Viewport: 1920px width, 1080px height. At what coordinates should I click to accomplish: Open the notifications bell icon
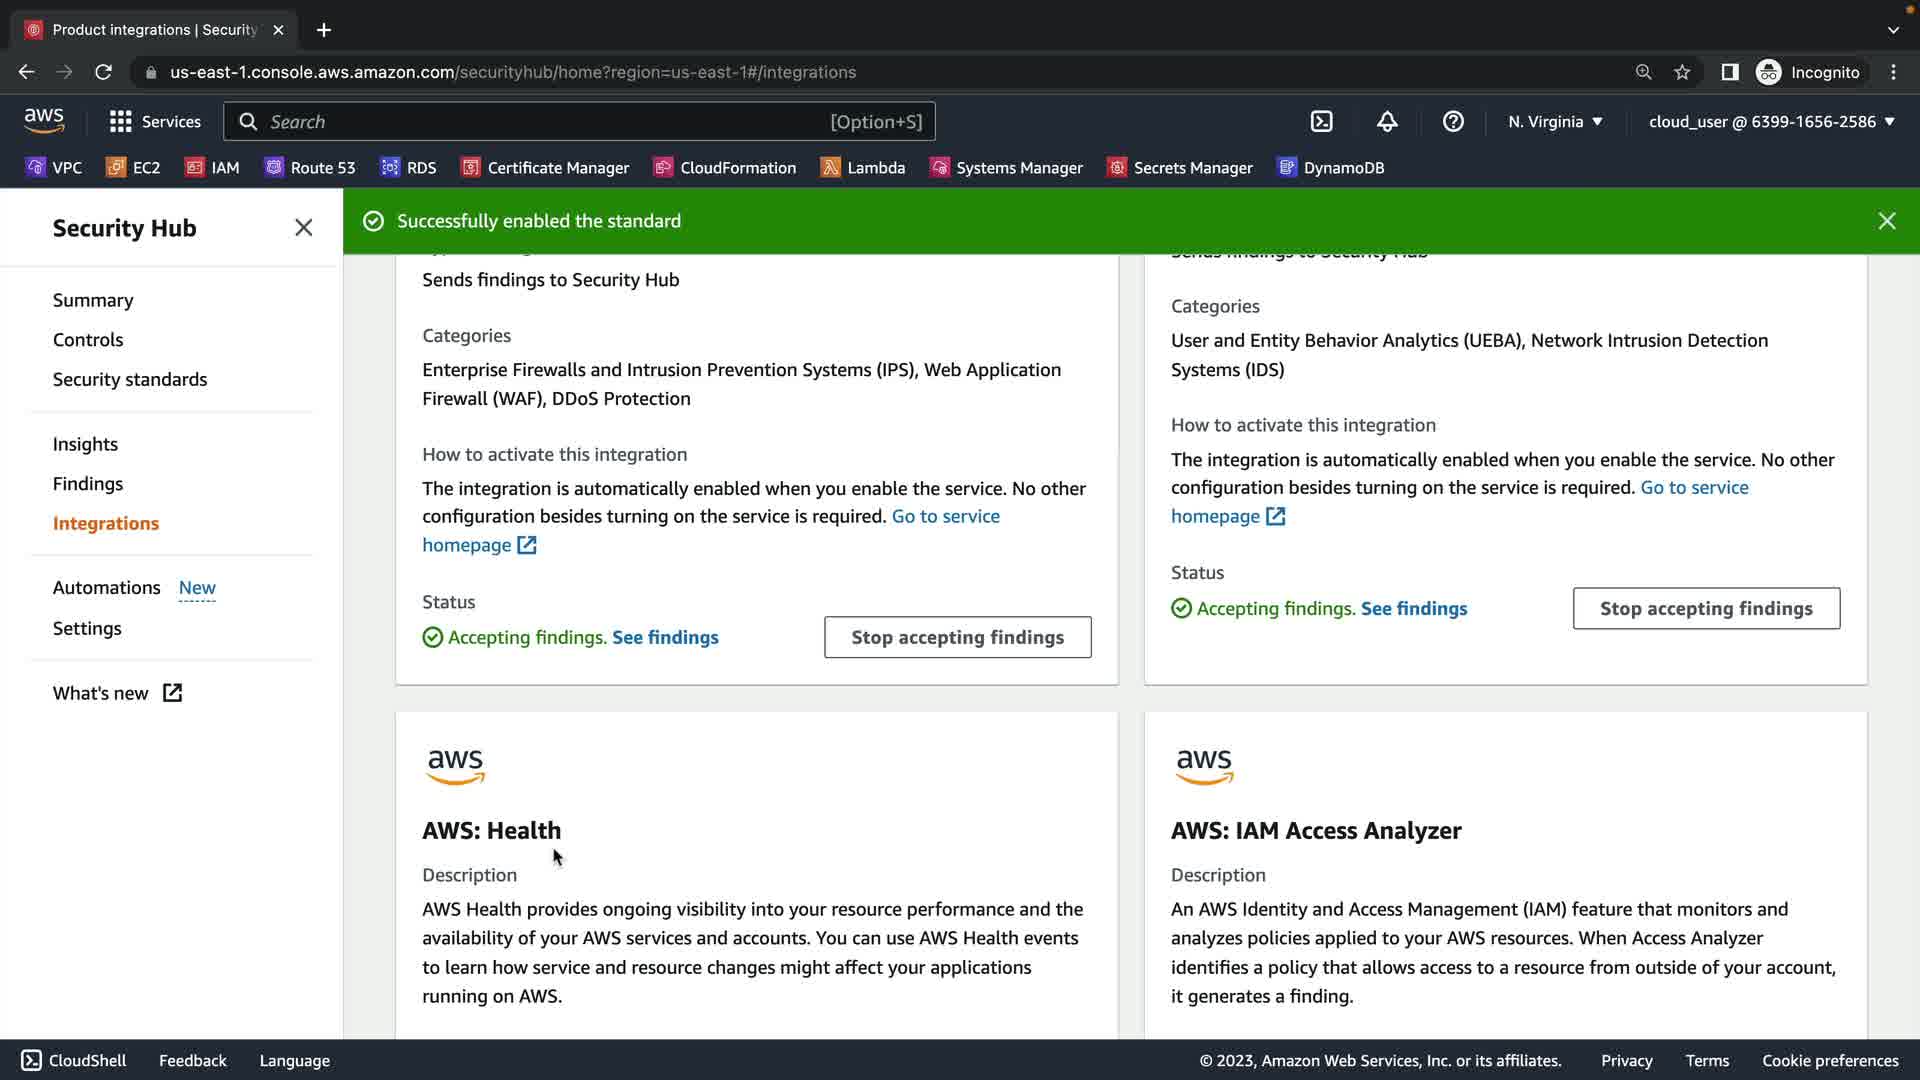(1387, 121)
